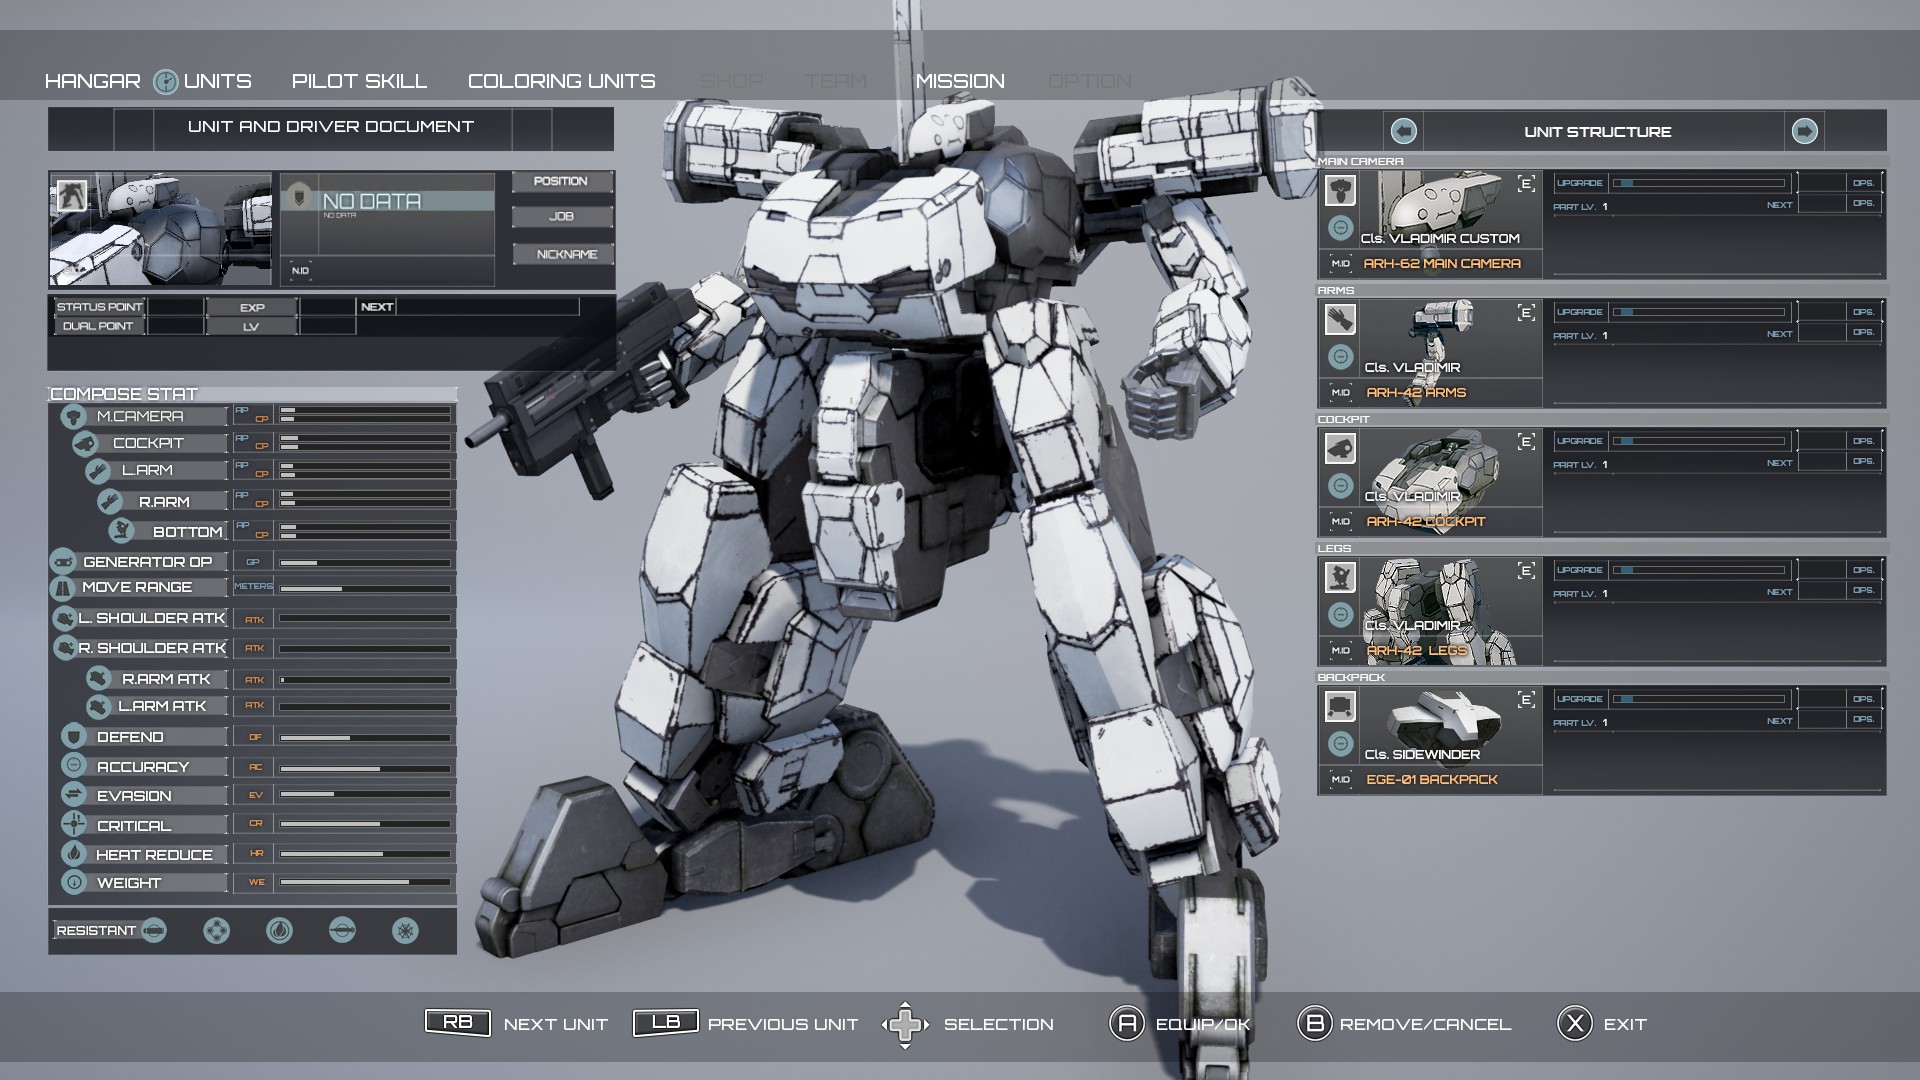Switch to the Mission tab

click(959, 81)
